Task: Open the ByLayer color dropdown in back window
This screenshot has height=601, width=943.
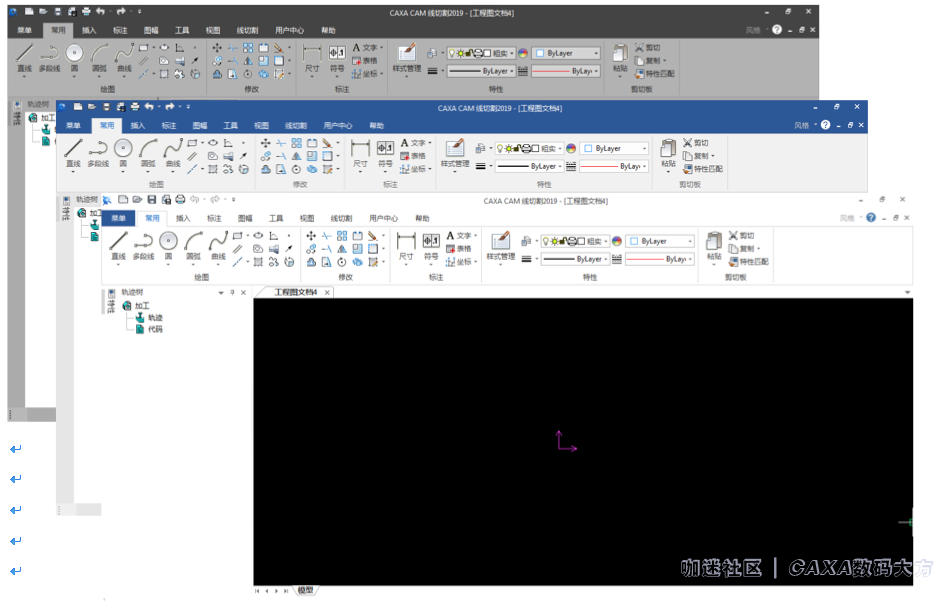Action: point(567,54)
